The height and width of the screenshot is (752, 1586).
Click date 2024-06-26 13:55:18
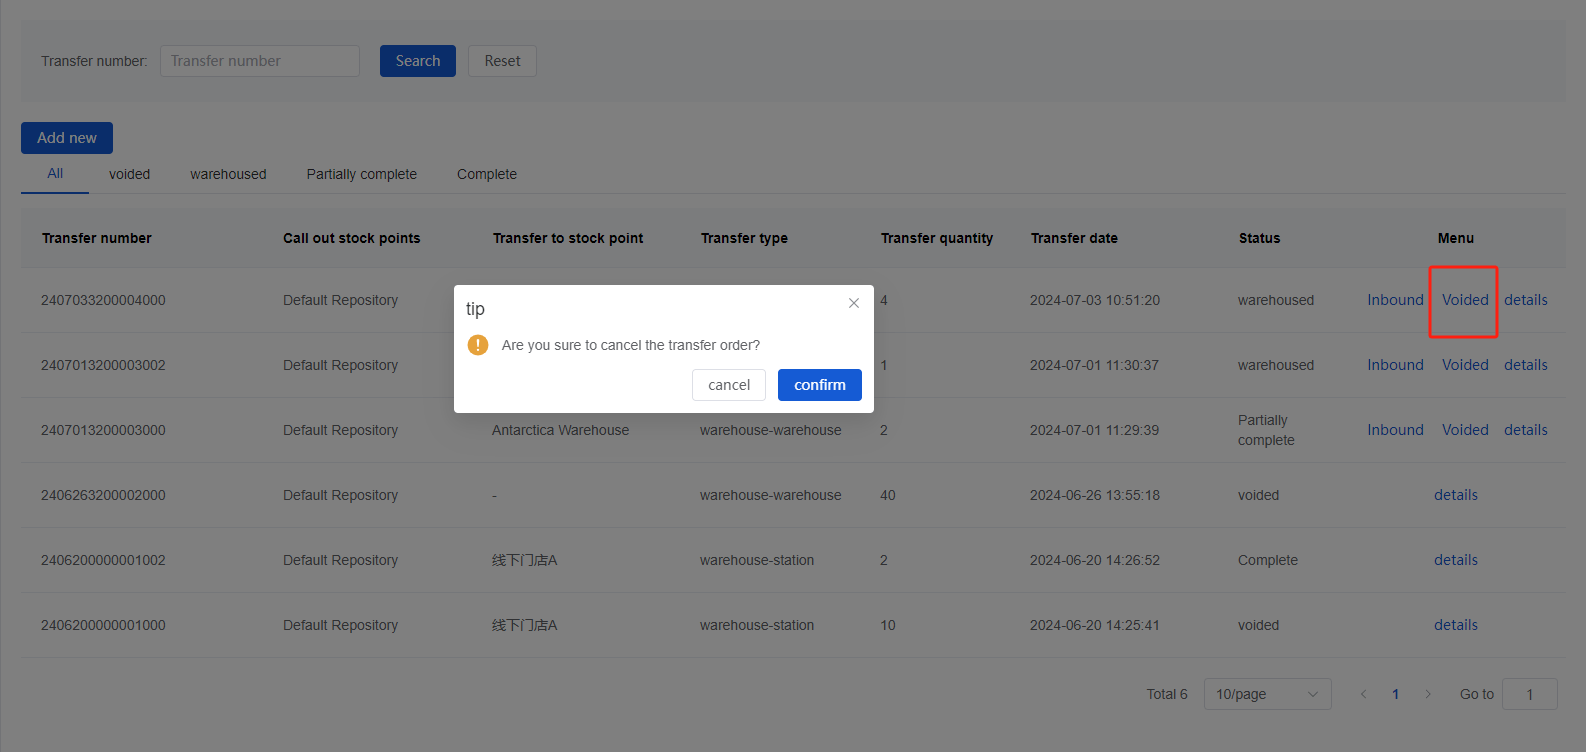[1095, 495]
